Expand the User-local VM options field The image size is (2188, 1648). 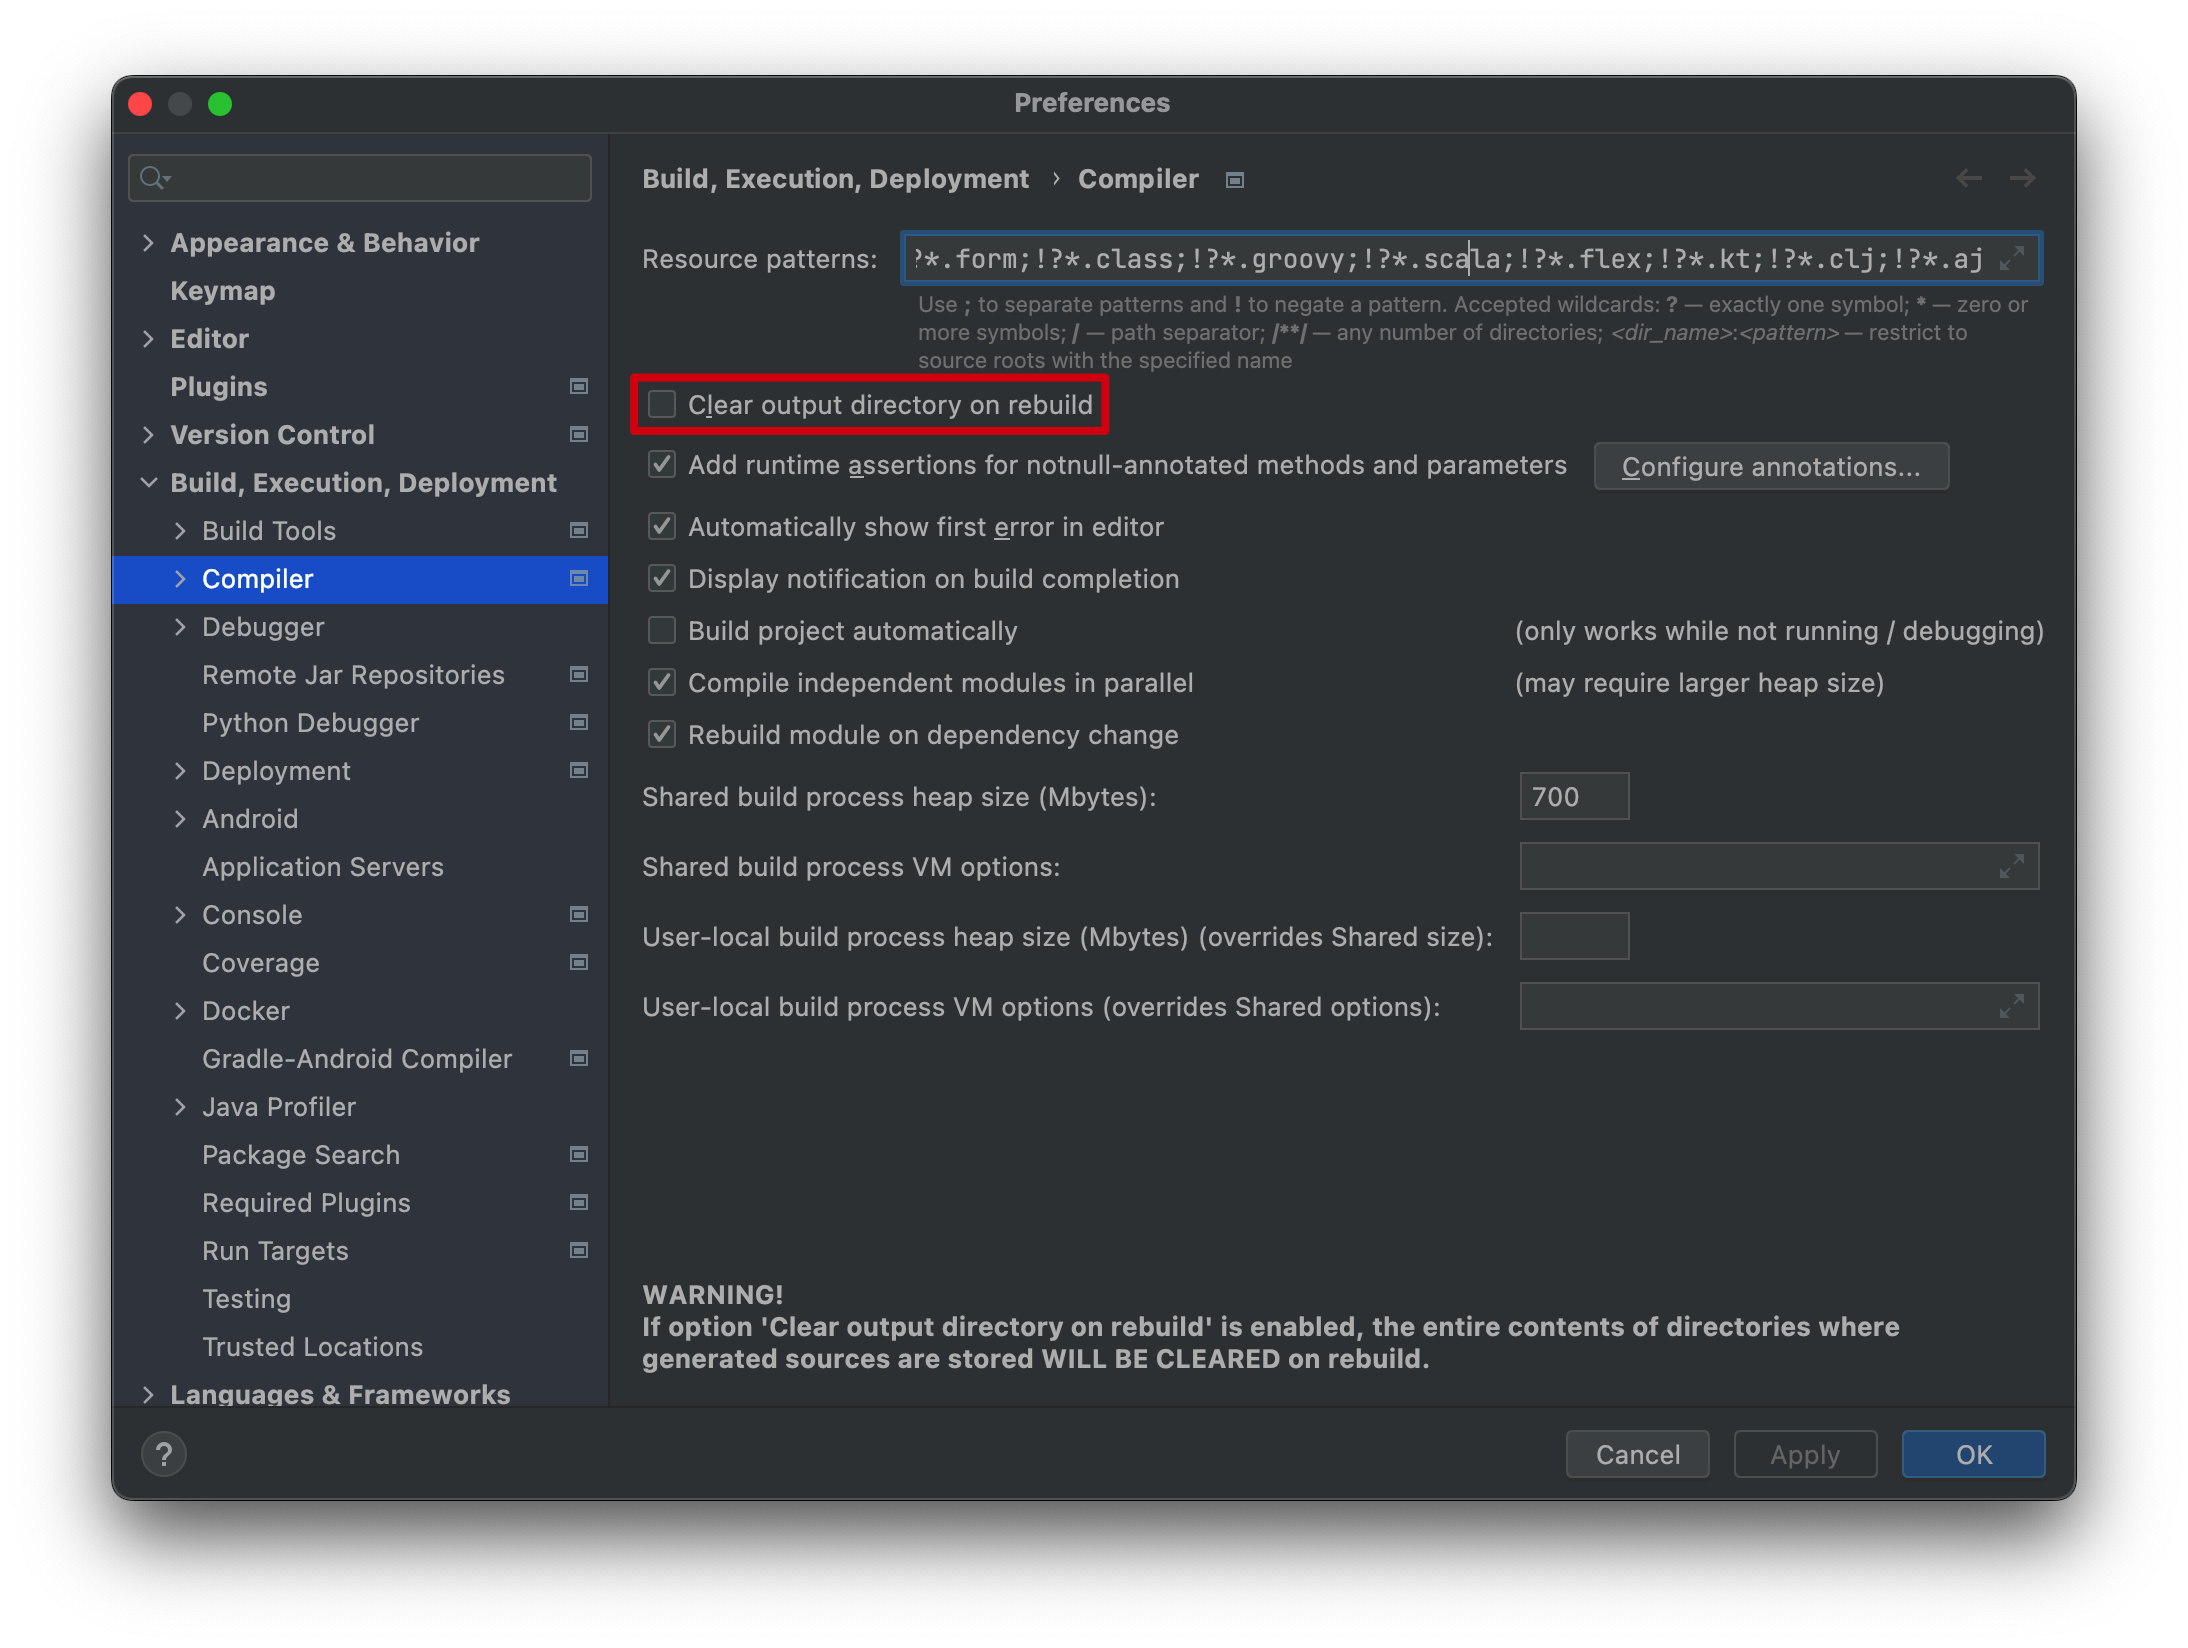pyautogui.click(x=2011, y=1006)
